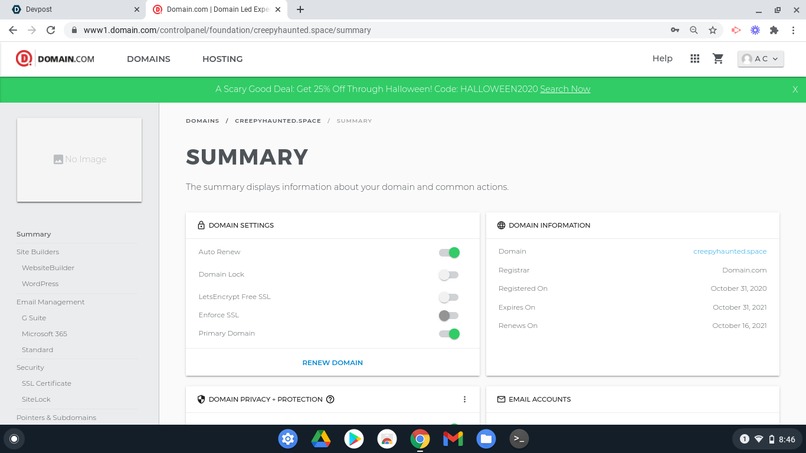Open Terminal from the shelf
Viewport: 806px width, 453px height.
point(519,439)
